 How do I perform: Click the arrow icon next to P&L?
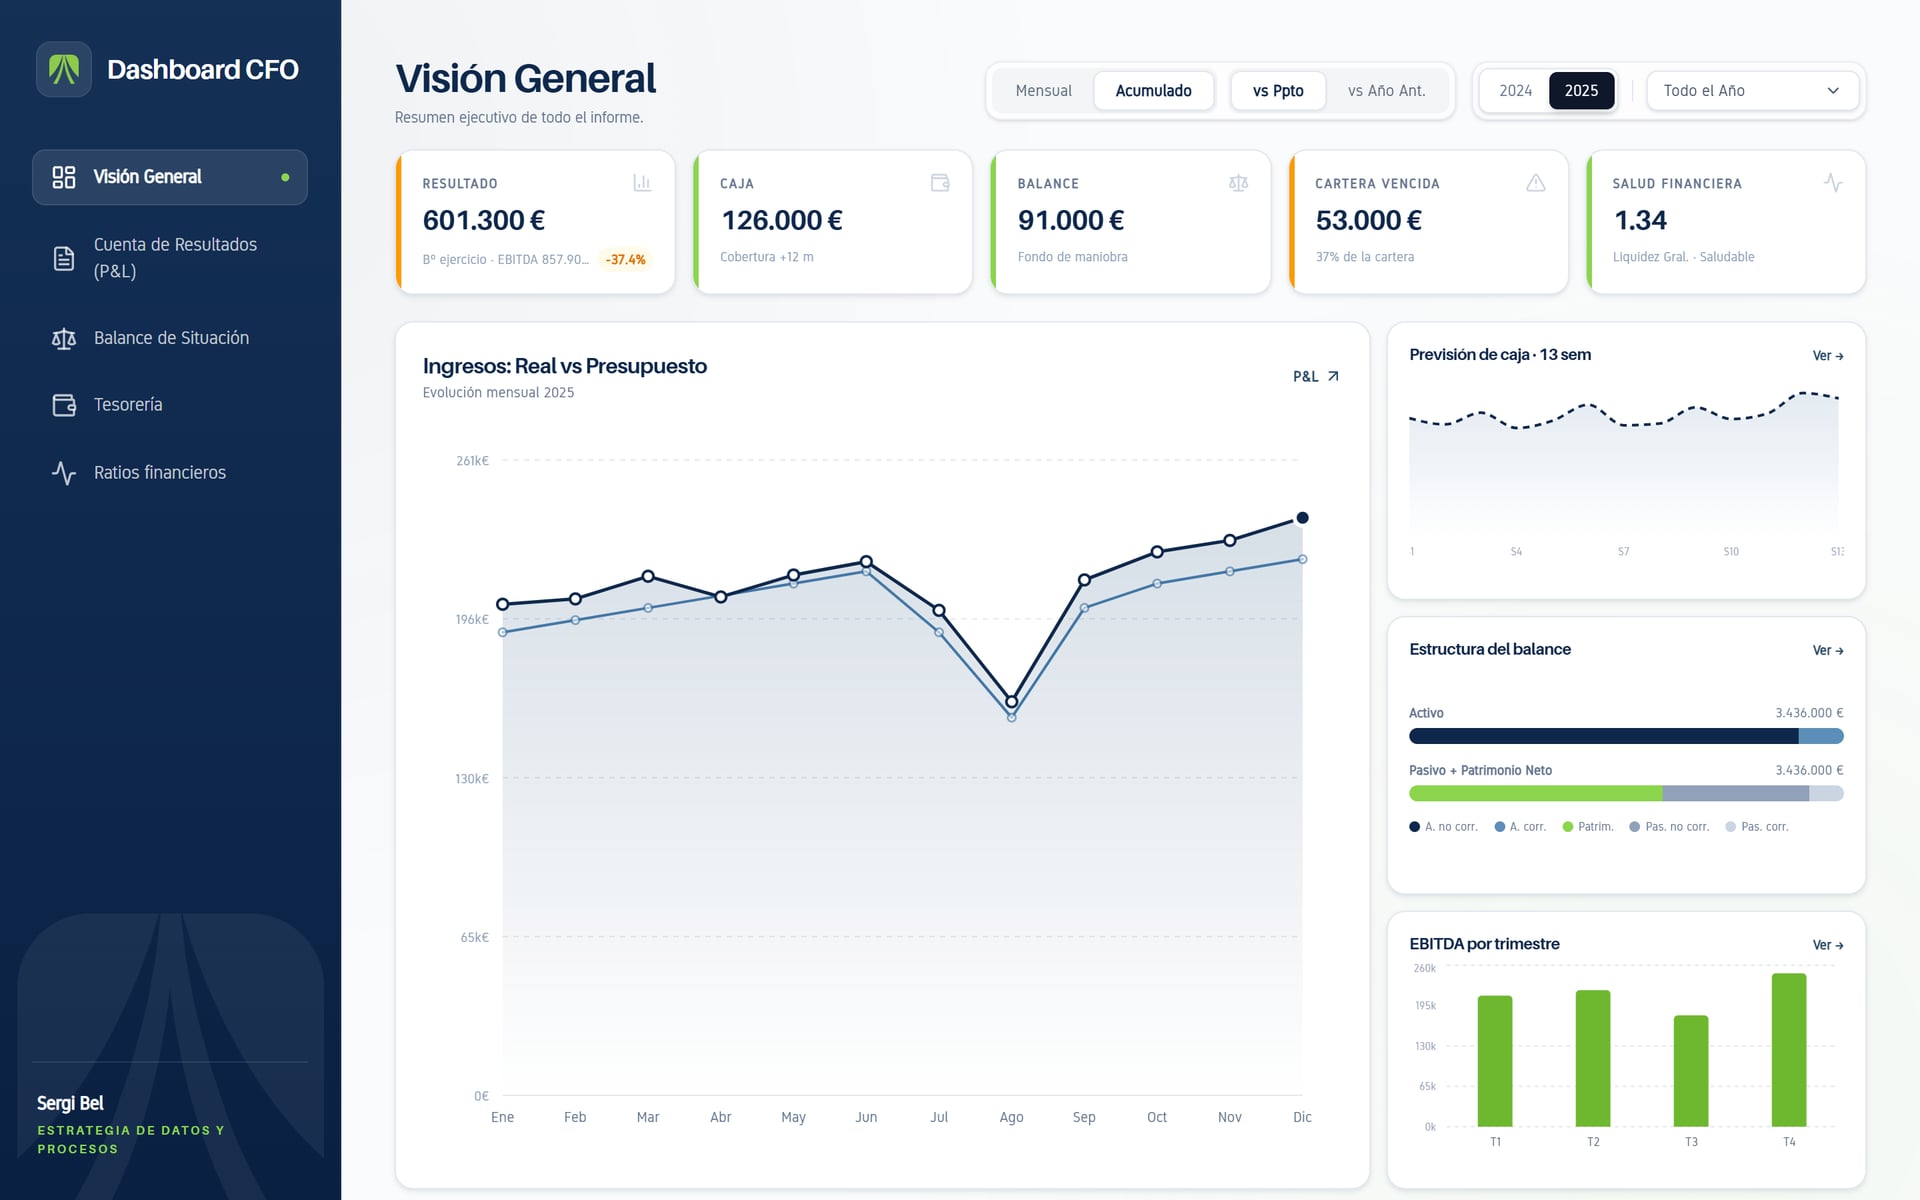(x=1333, y=376)
